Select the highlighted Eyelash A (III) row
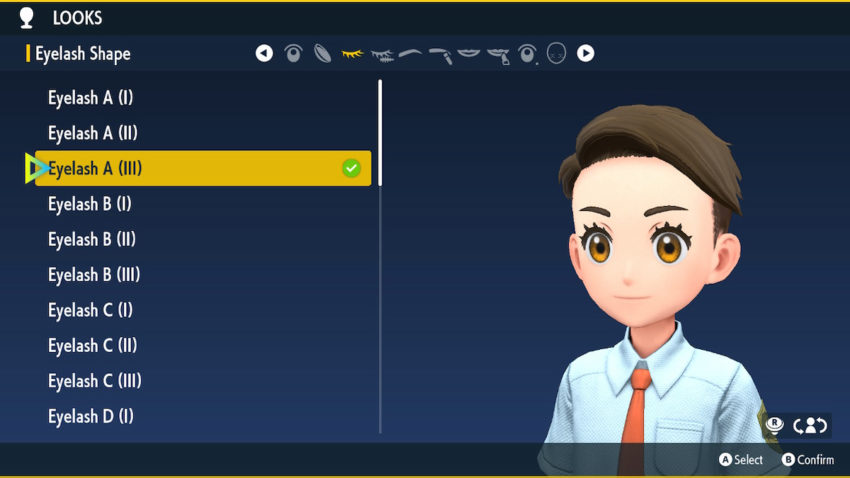This screenshot has width=850, height=478. 203,169
